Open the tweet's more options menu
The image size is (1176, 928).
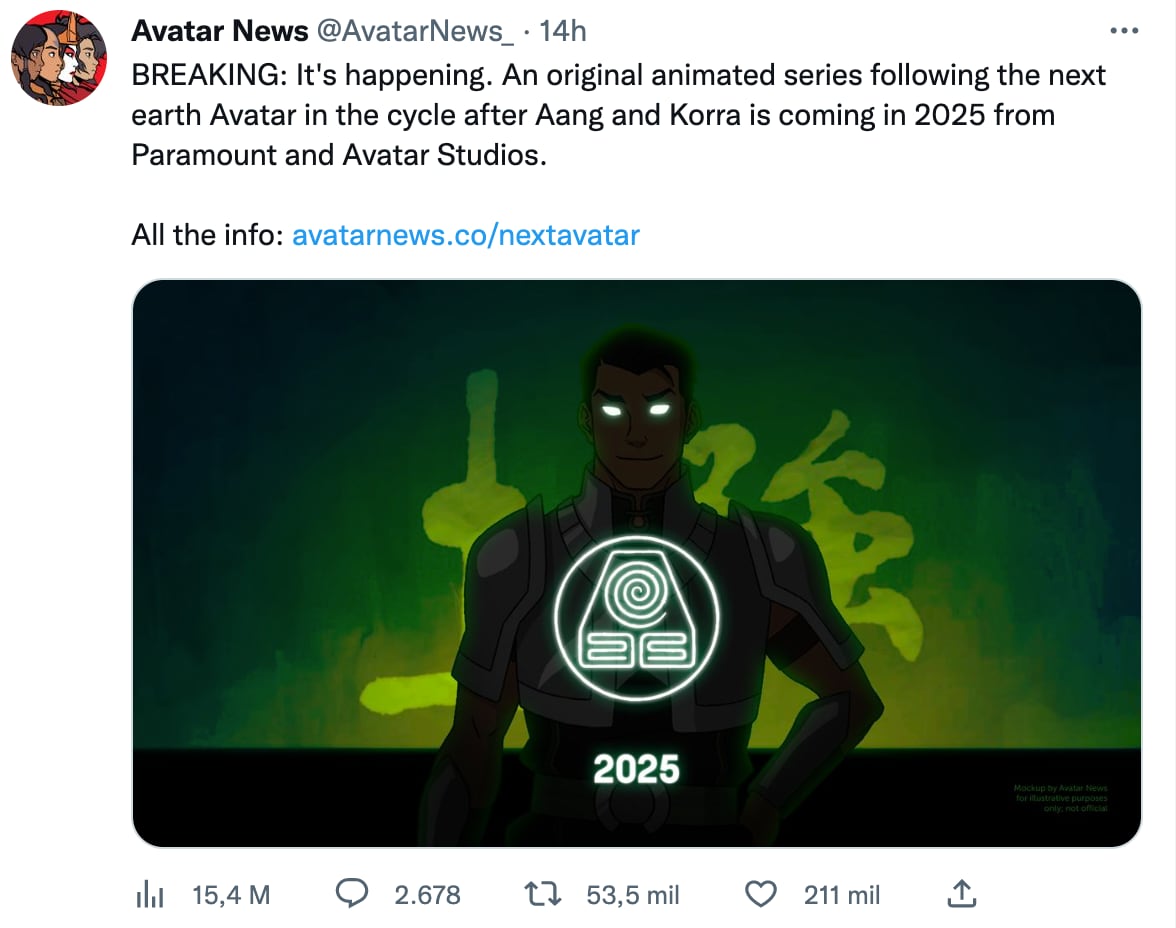[x=1125, y=32]
